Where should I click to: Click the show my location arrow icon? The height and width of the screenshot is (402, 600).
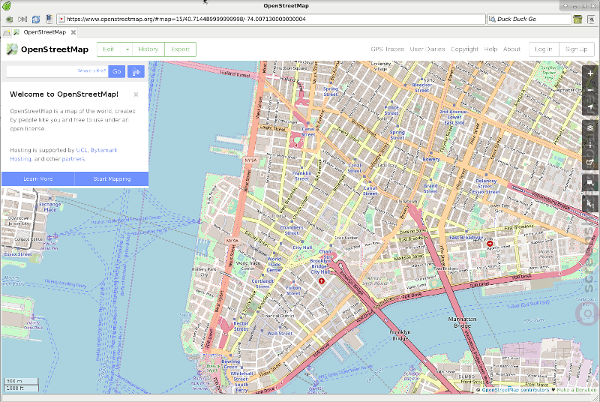[x=590, y=107]
